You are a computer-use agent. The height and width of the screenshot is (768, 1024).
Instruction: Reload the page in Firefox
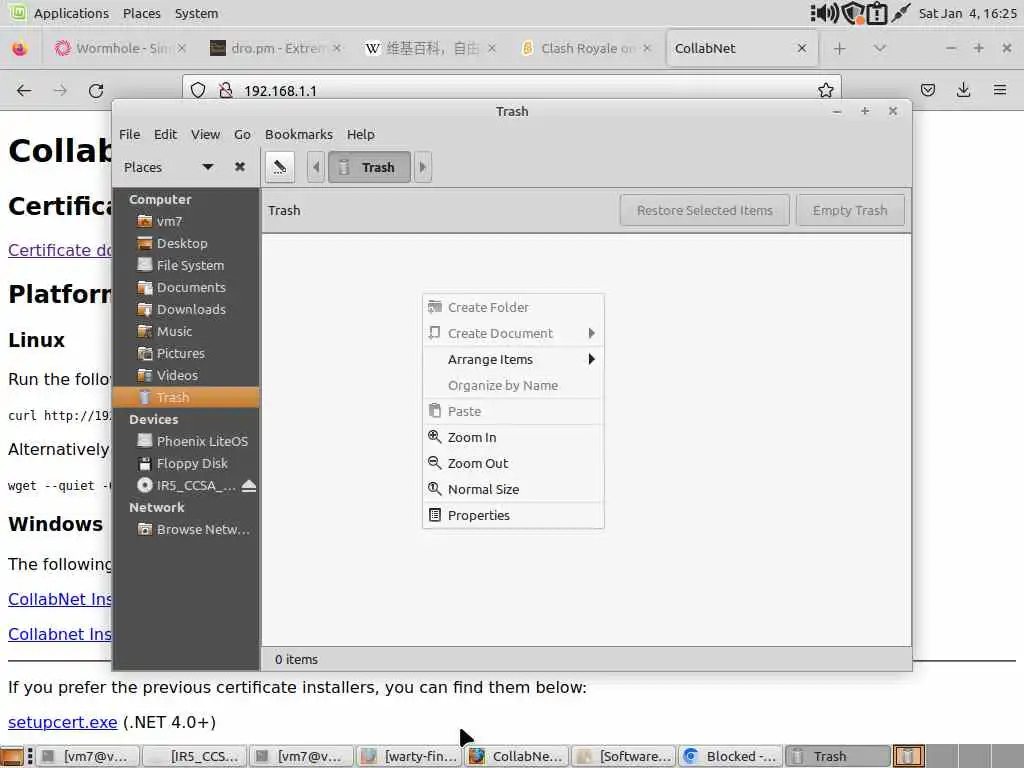pyautogui.click(x=96, y=91)
